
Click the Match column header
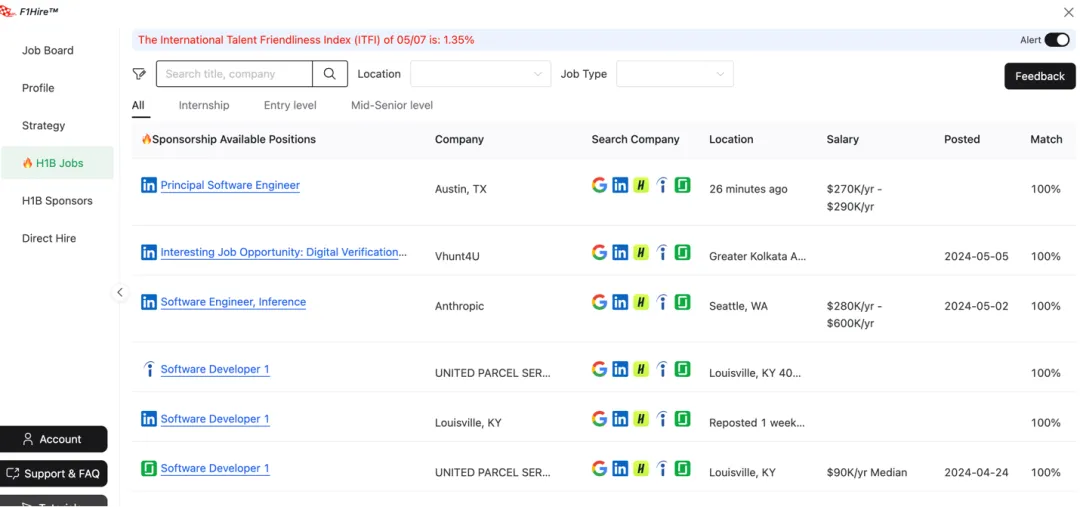[x=1046, y=139]
